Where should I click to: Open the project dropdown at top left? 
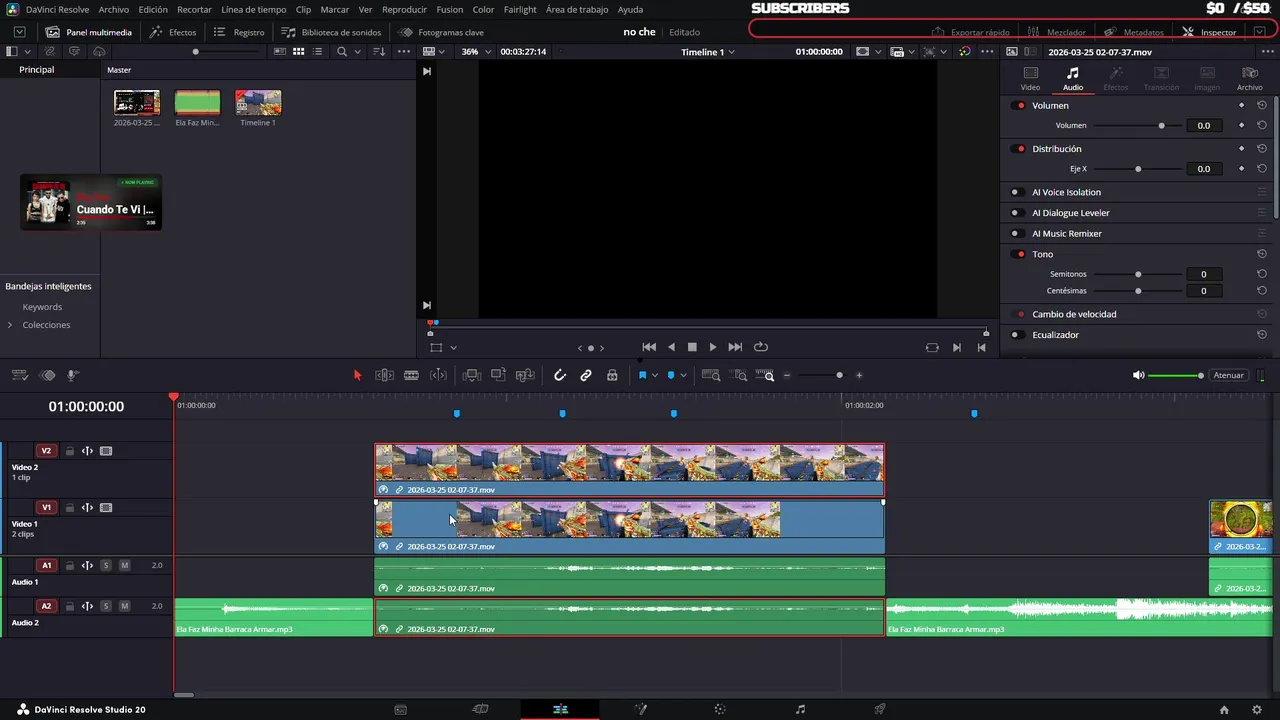point(19,32)
